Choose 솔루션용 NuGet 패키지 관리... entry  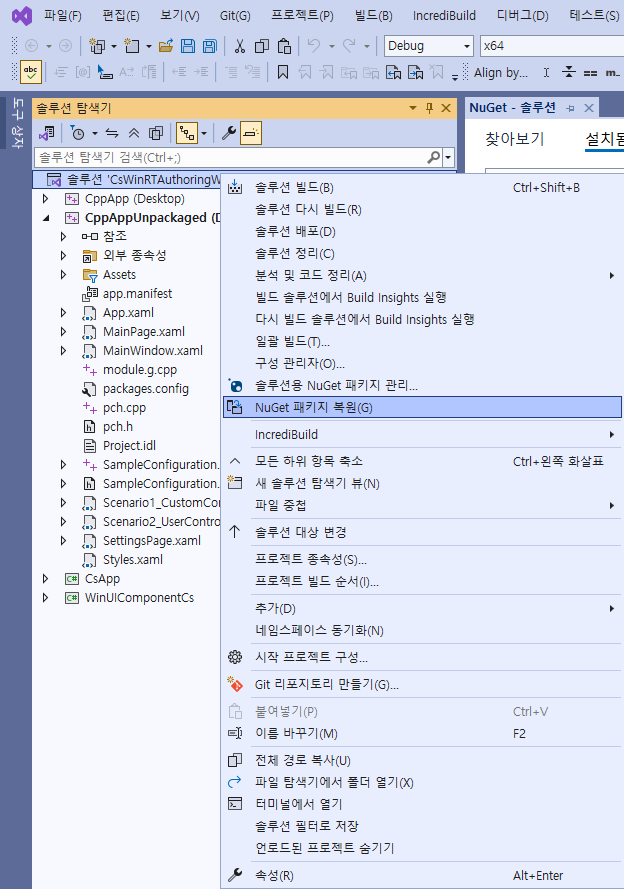(422, 386)
